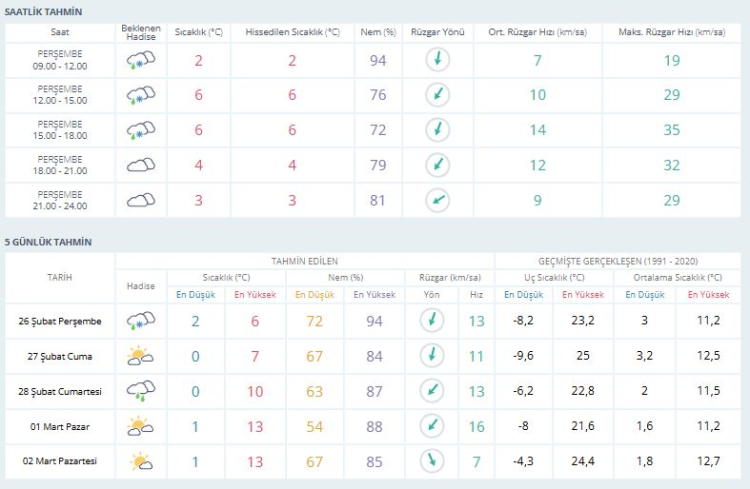Click the Maks. Rüzgar Hızı column header
Screen dimensions: 750x489
click(x=671, y=32)
